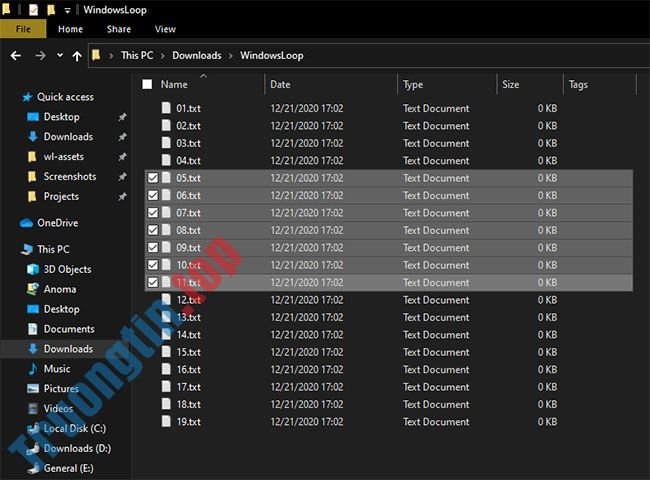
Task: Click the wl-assets folder icon
Action: [x=32, y=157]
